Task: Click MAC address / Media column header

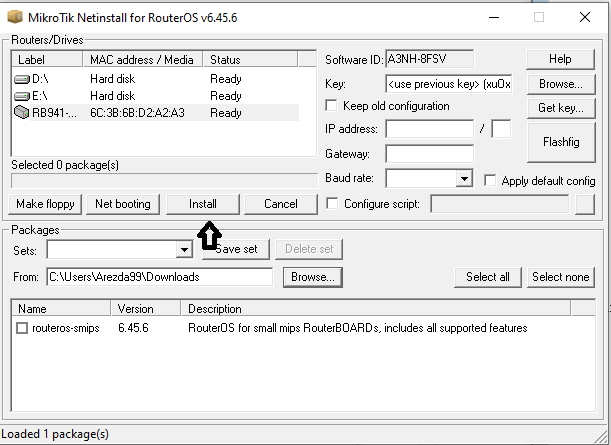Action: click(x=143, y=60)
